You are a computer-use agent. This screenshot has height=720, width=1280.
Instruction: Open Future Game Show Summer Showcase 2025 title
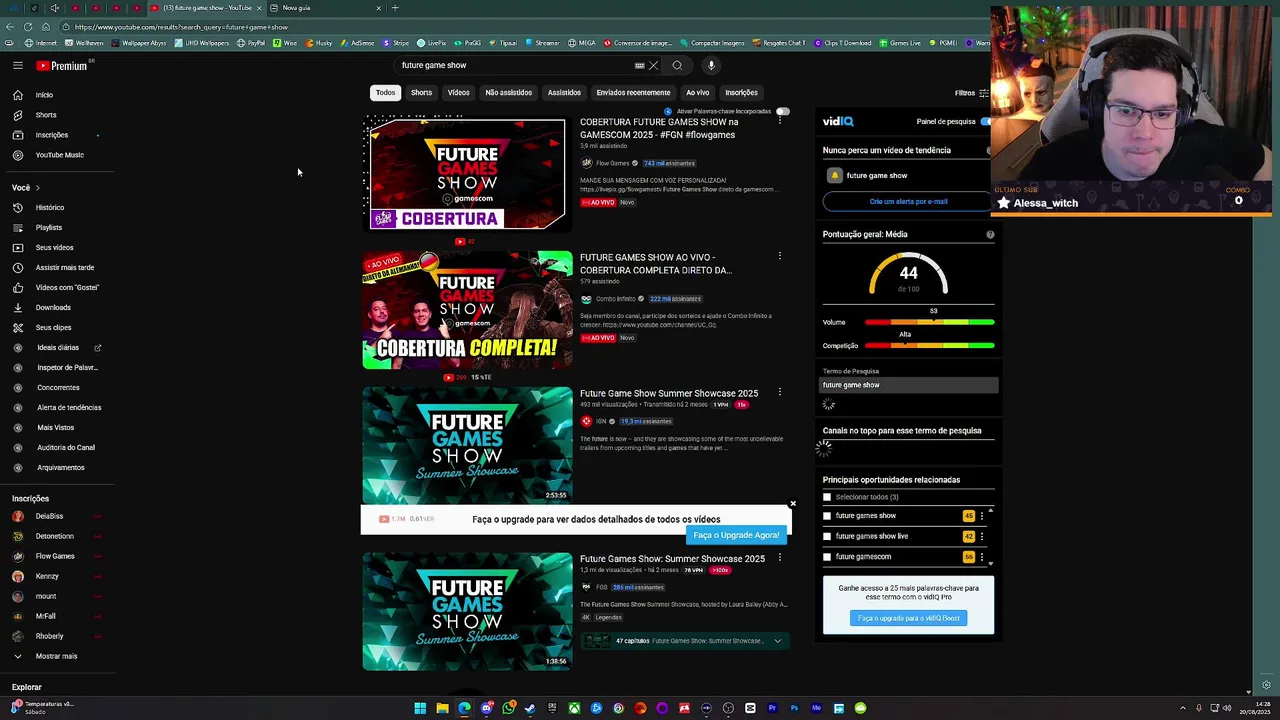669,394
